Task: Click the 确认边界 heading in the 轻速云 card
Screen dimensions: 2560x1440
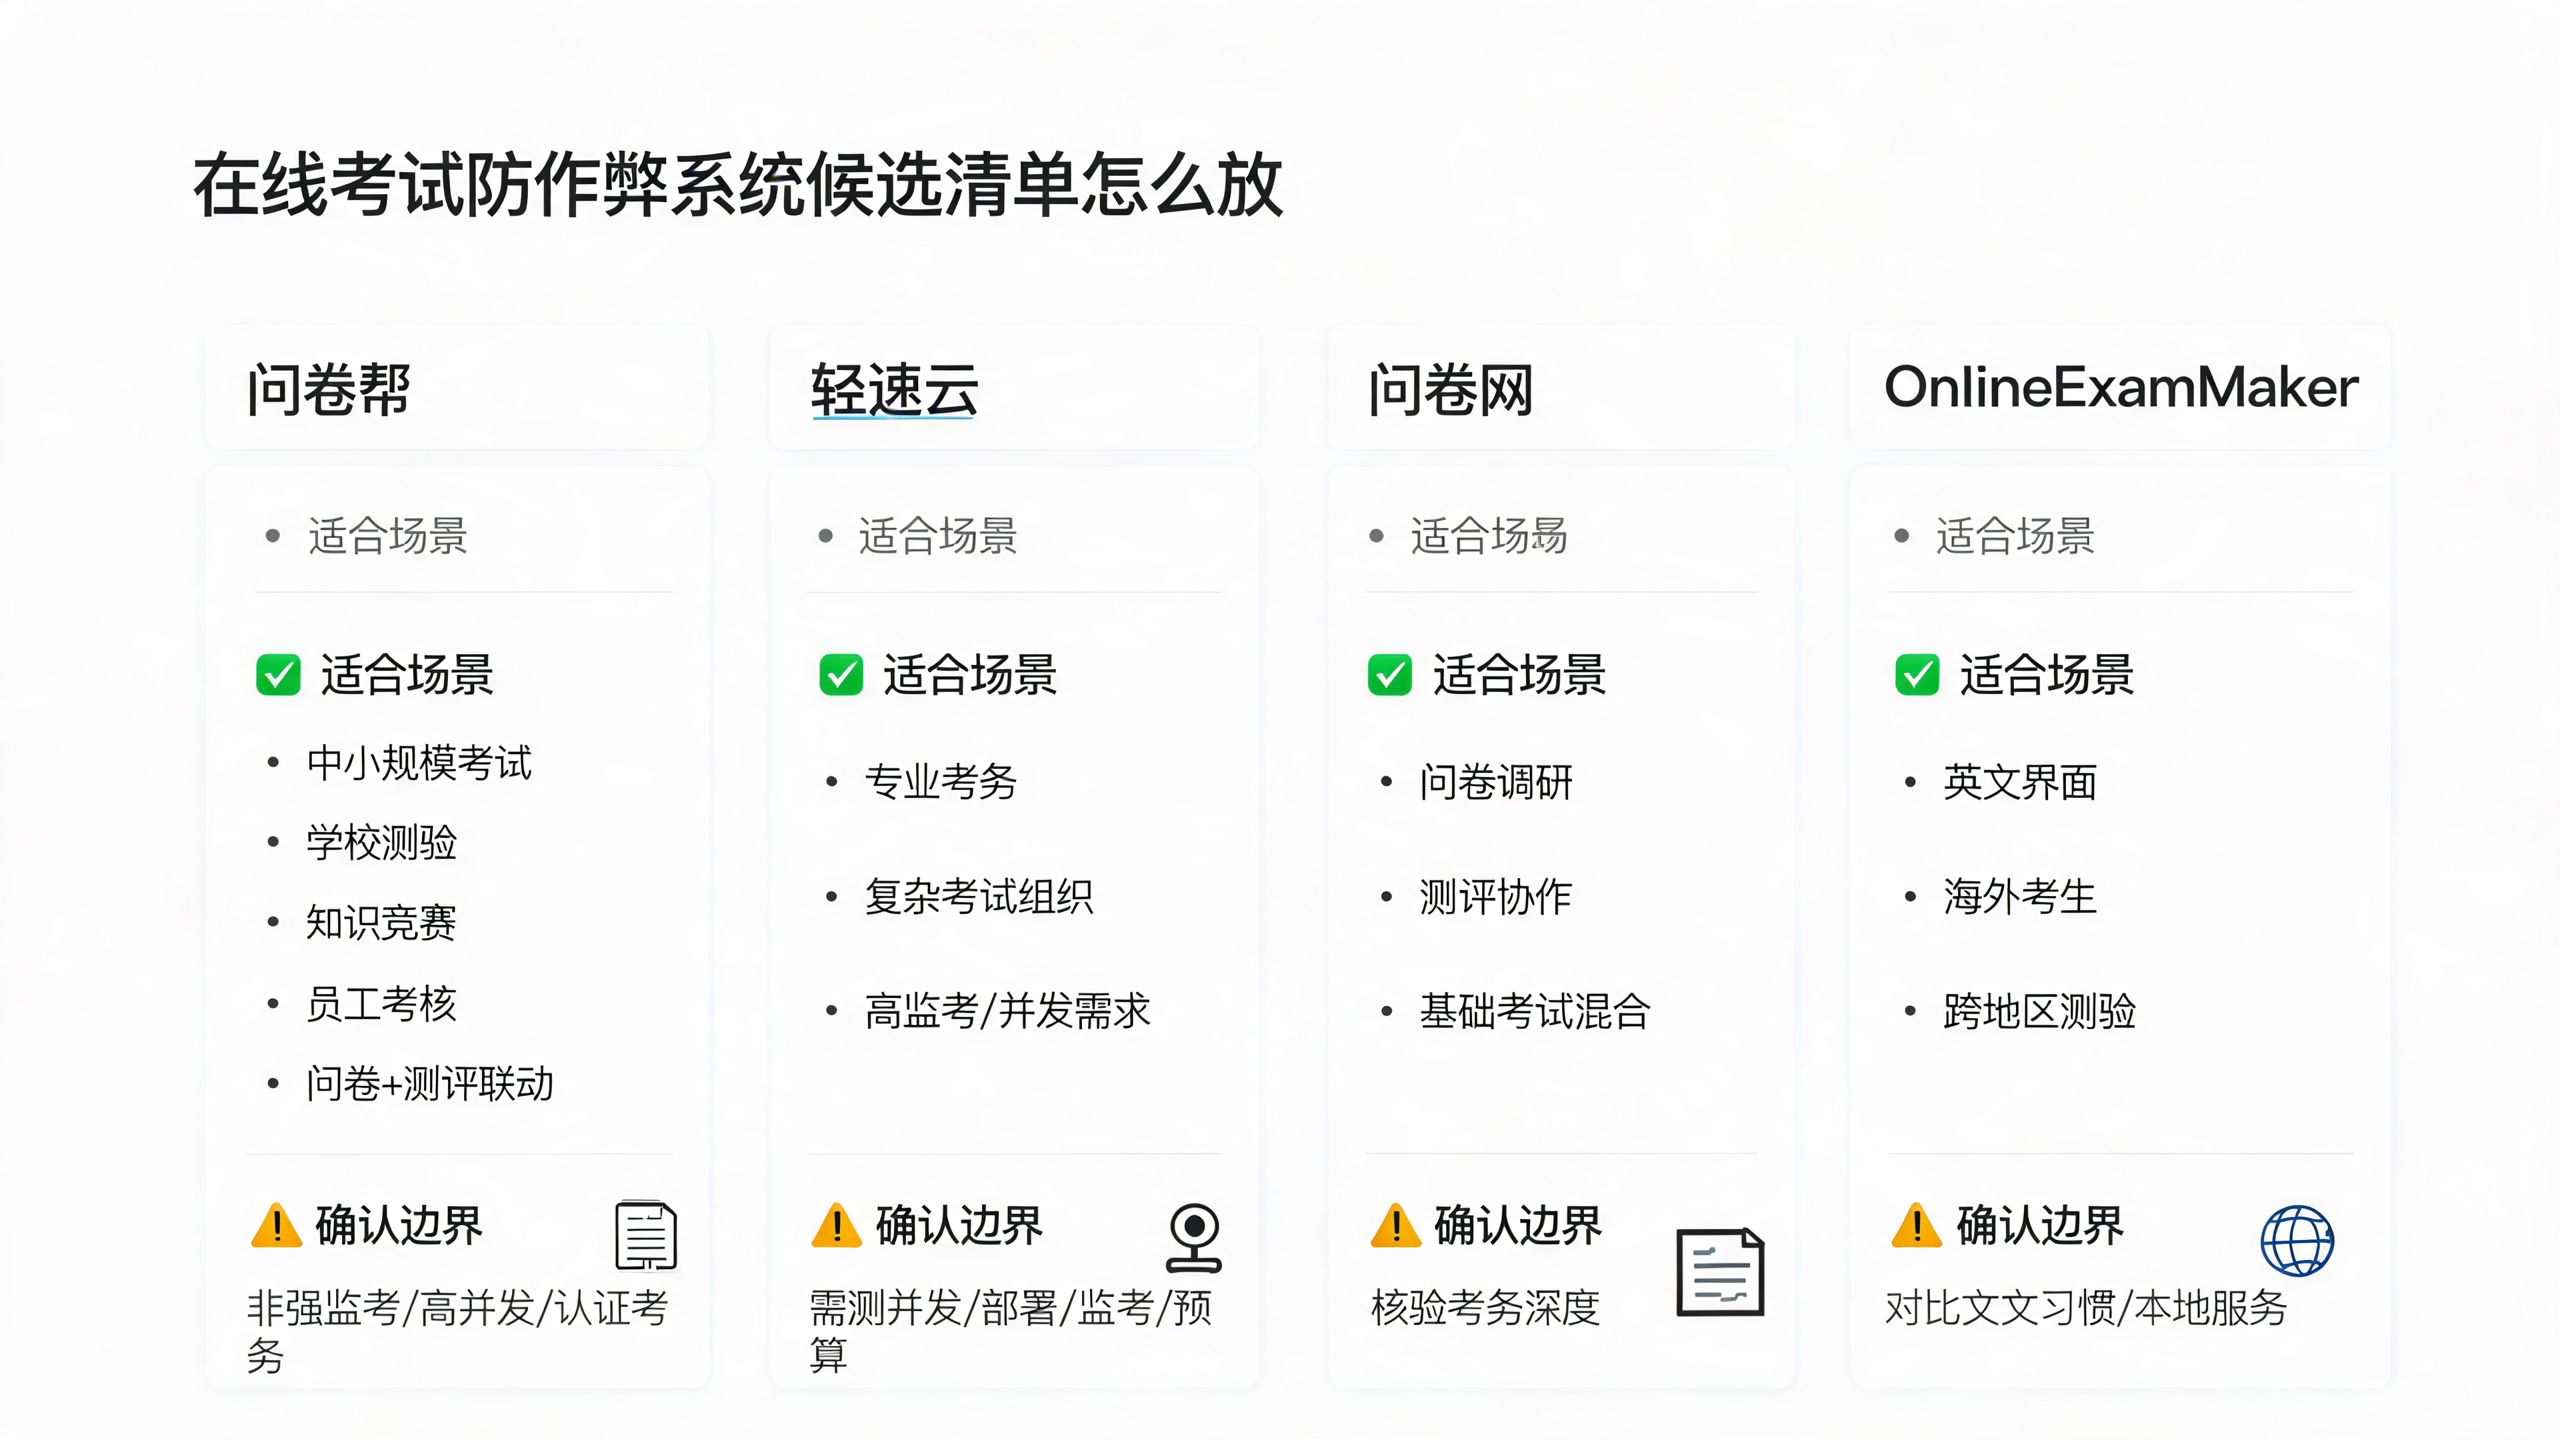Action: coord(959,1226)
